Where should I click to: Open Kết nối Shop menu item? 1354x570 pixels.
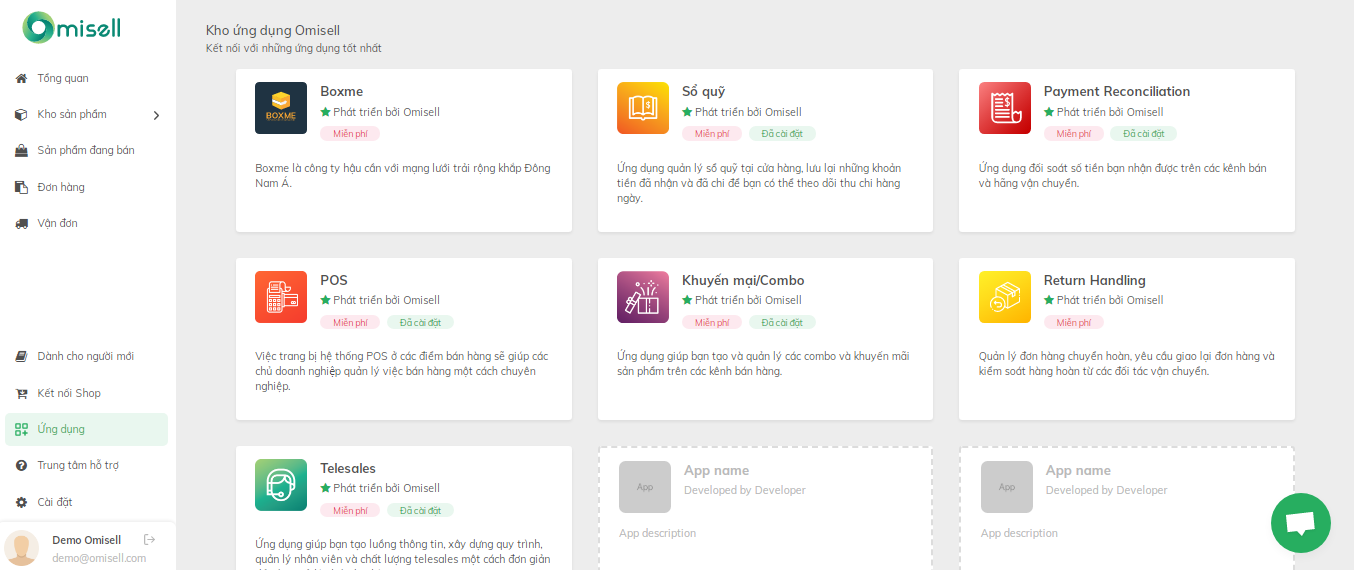[x=69, y=393]
